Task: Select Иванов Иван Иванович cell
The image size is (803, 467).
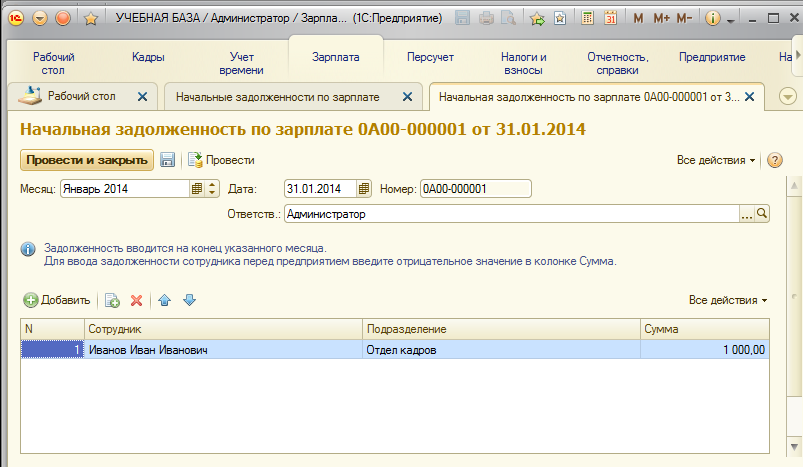Action: tap(223, 350)
